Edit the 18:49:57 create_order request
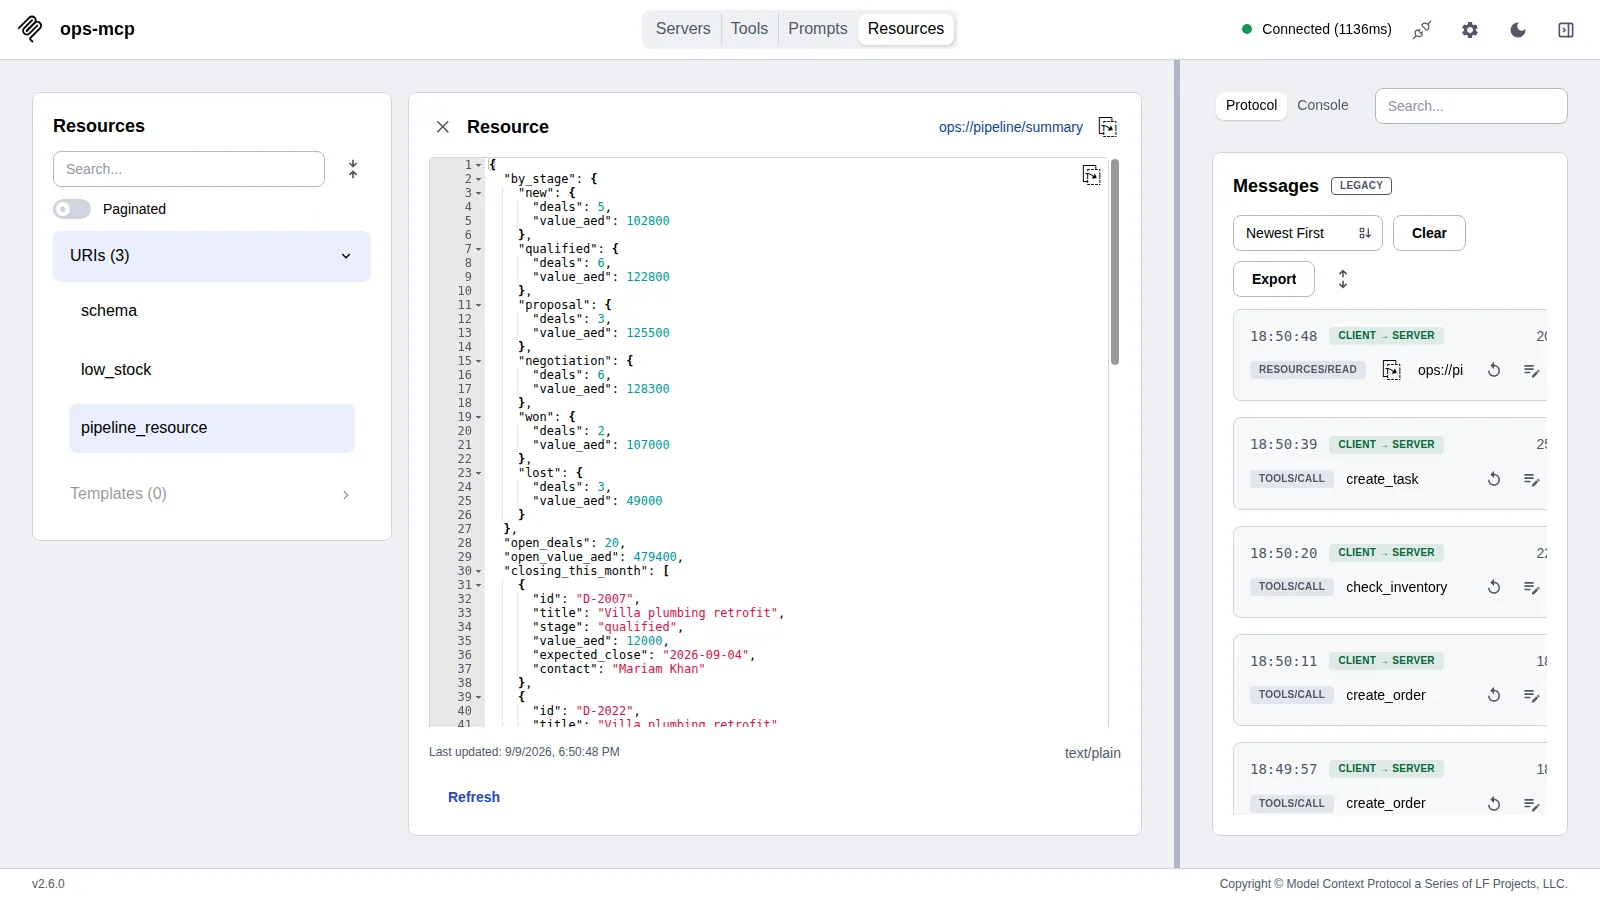The width and height of the screenshot is (1600, 900). click(1531, 803)
